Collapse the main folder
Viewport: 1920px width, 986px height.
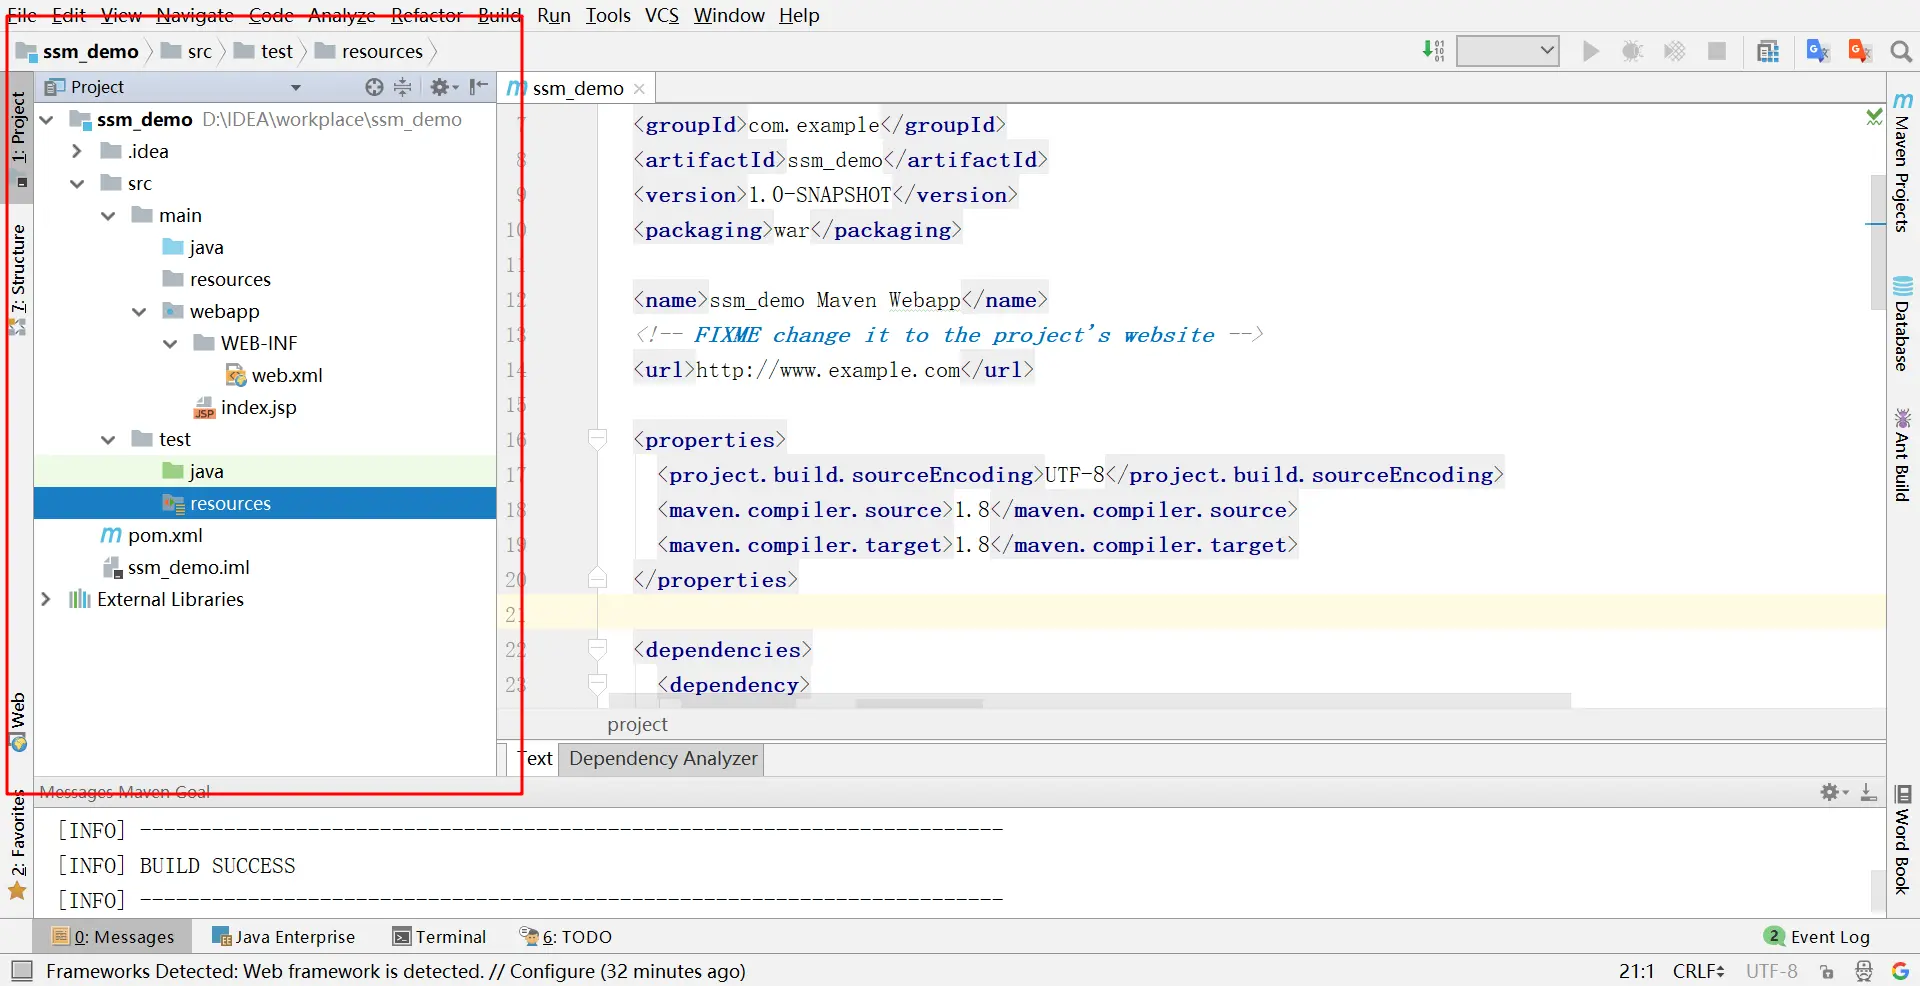tap(108, 216)
